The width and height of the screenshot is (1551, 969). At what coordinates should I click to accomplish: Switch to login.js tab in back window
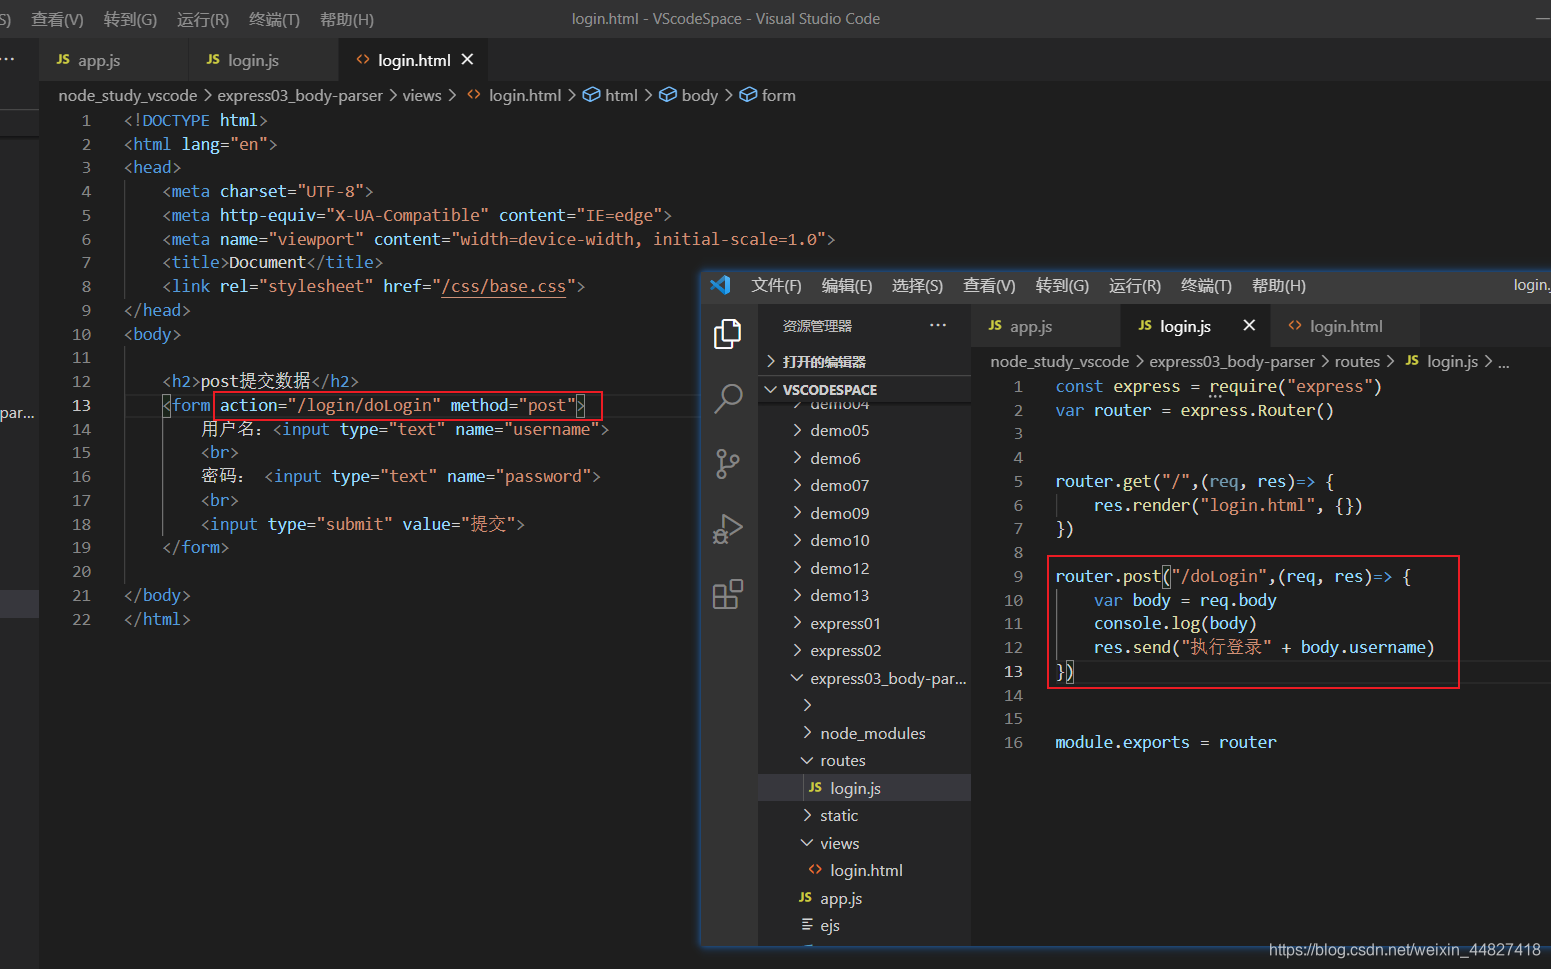[264, 60]
